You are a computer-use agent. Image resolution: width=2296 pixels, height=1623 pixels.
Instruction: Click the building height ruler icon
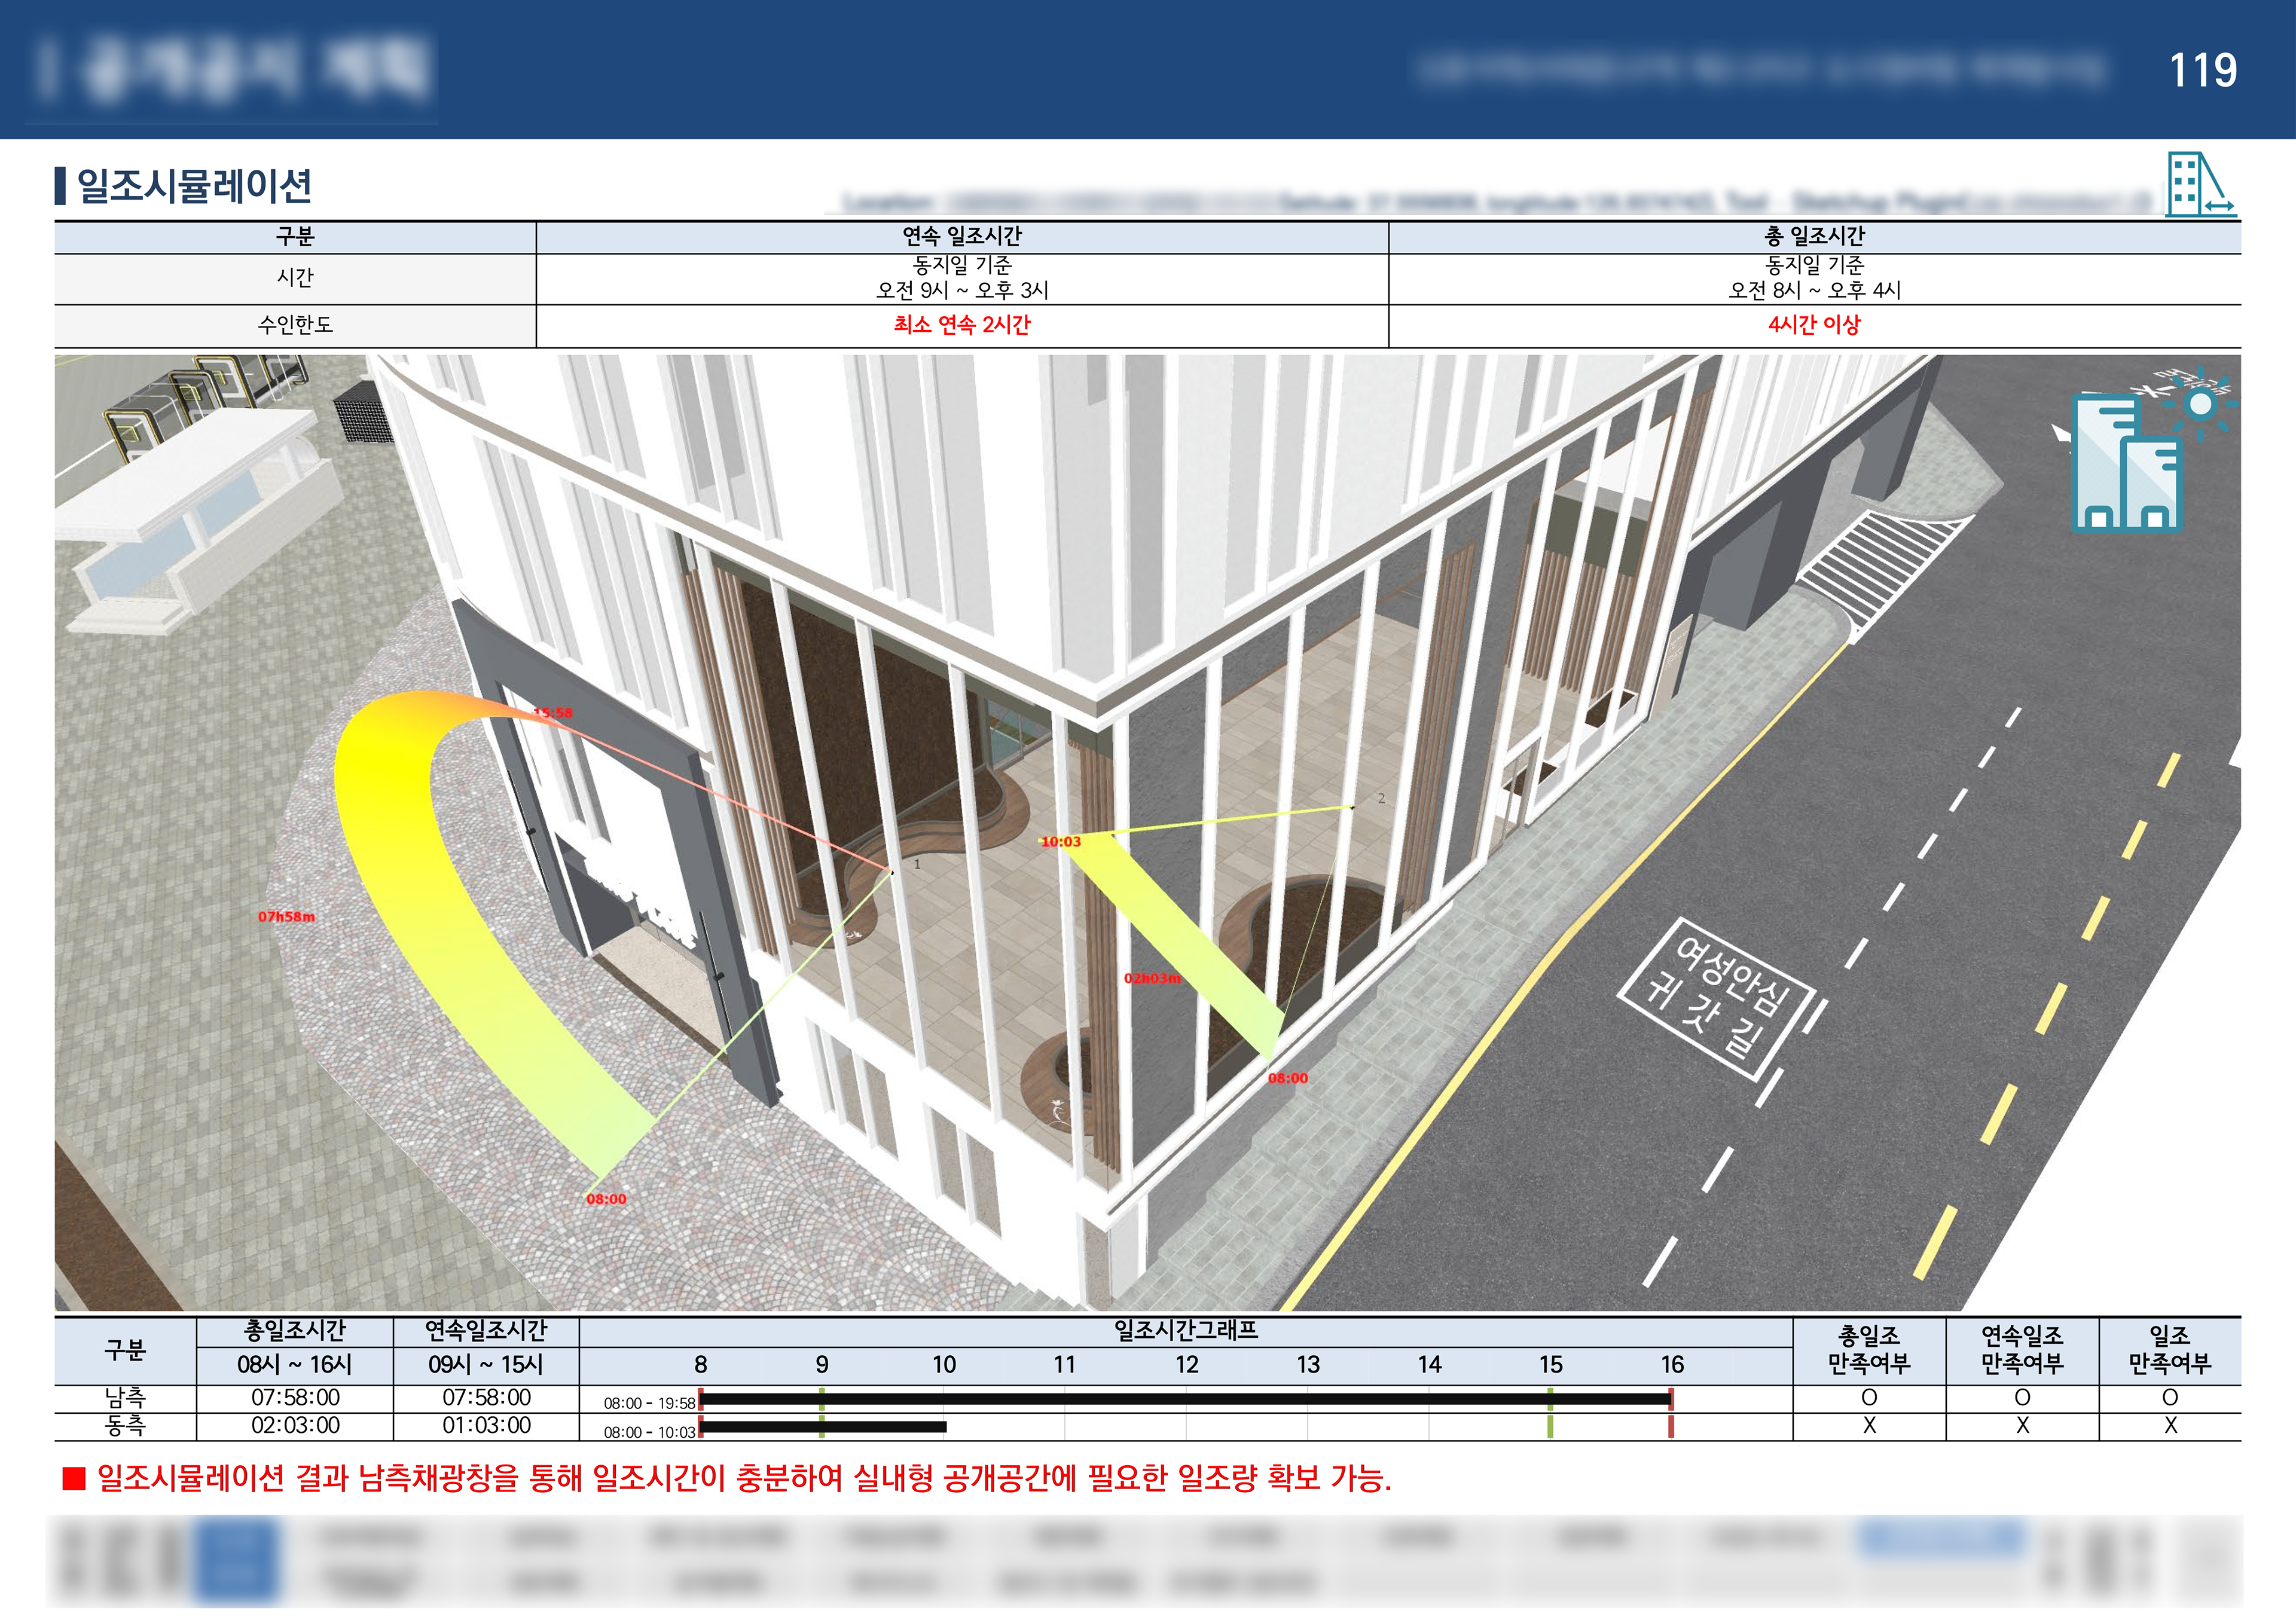pos(2199,184)
